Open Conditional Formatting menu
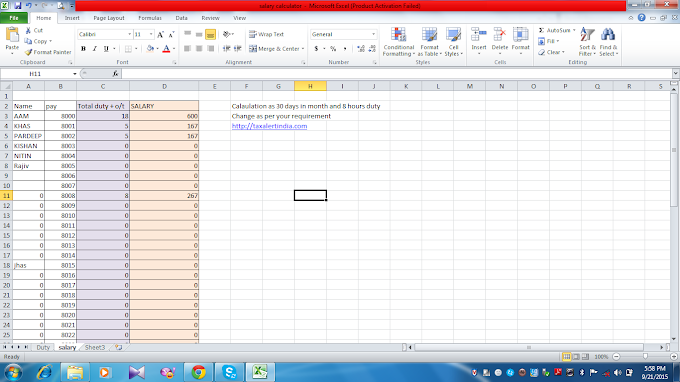 coord(399,42)
